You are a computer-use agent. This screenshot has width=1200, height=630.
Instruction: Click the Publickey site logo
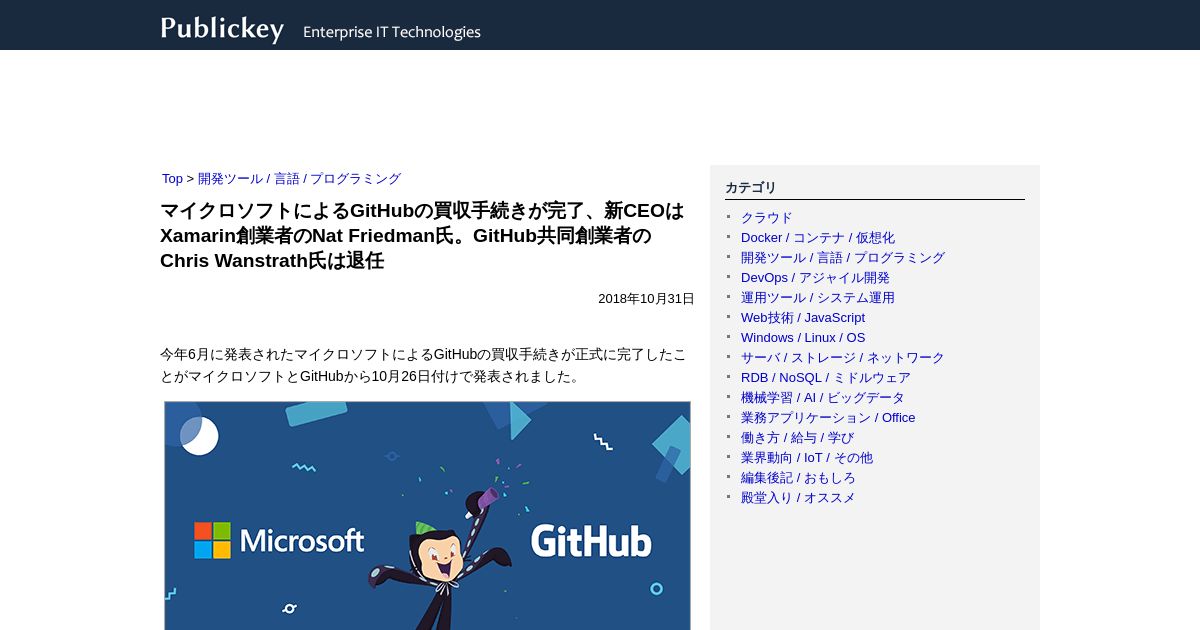[x=222, y=29]
